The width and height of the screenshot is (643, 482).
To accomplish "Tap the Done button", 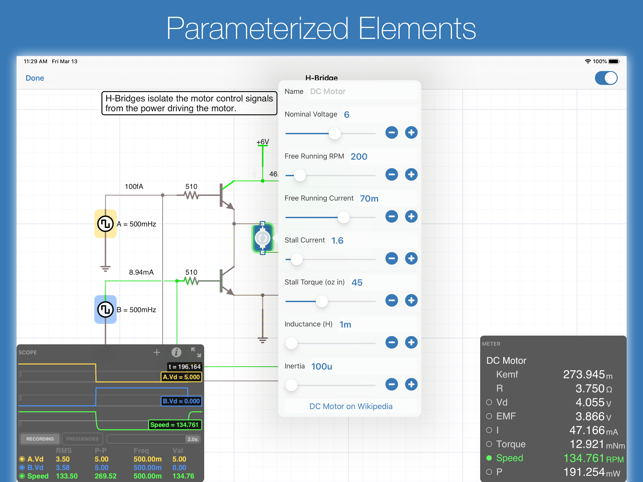I will coord(34,78).
